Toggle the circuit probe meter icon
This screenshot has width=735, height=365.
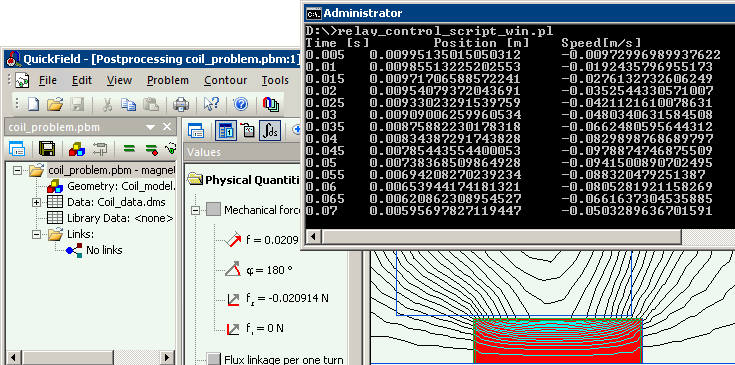pos(247,131)
